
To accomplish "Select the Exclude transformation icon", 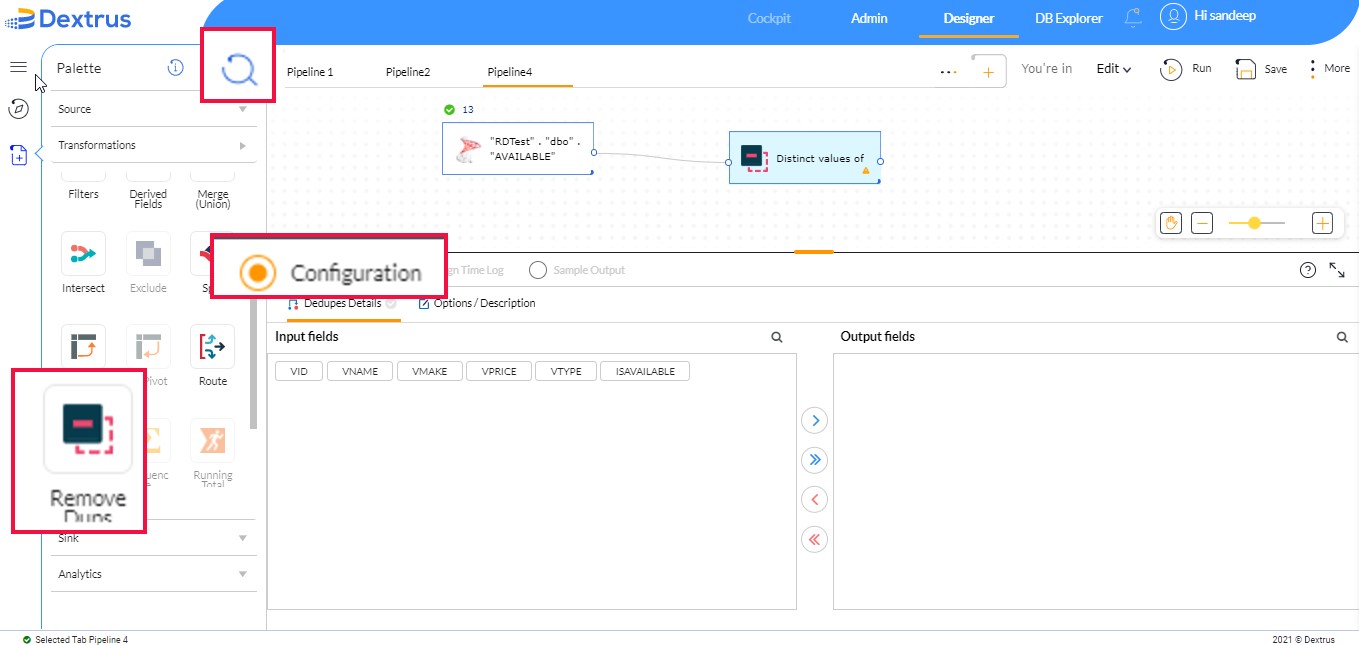I will coord(148,255).
